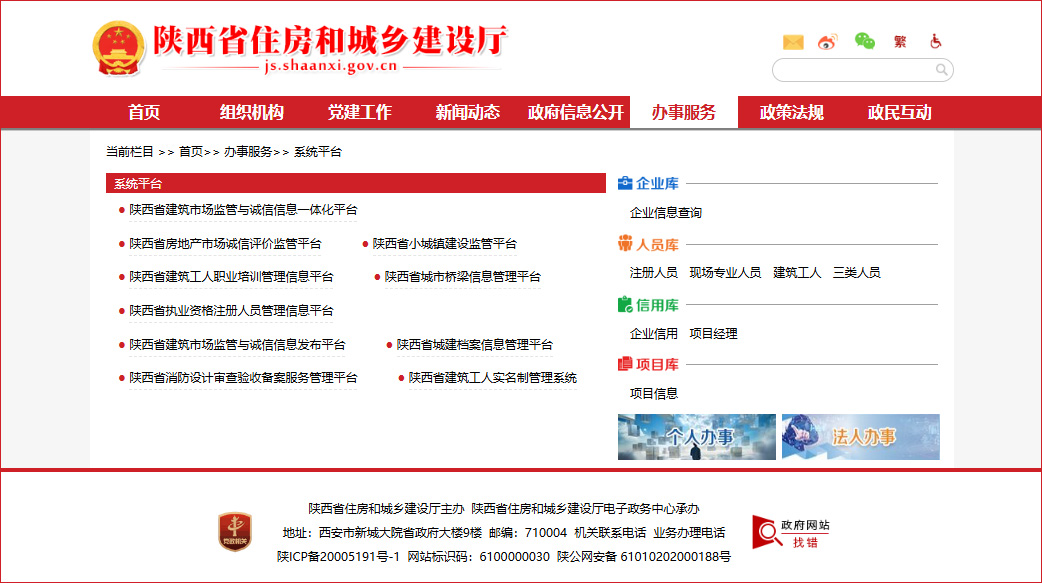This screenshot has width=1042, height=583.
Task: Click 首页 in the breadcrumb path
Action: click(191, 152)
